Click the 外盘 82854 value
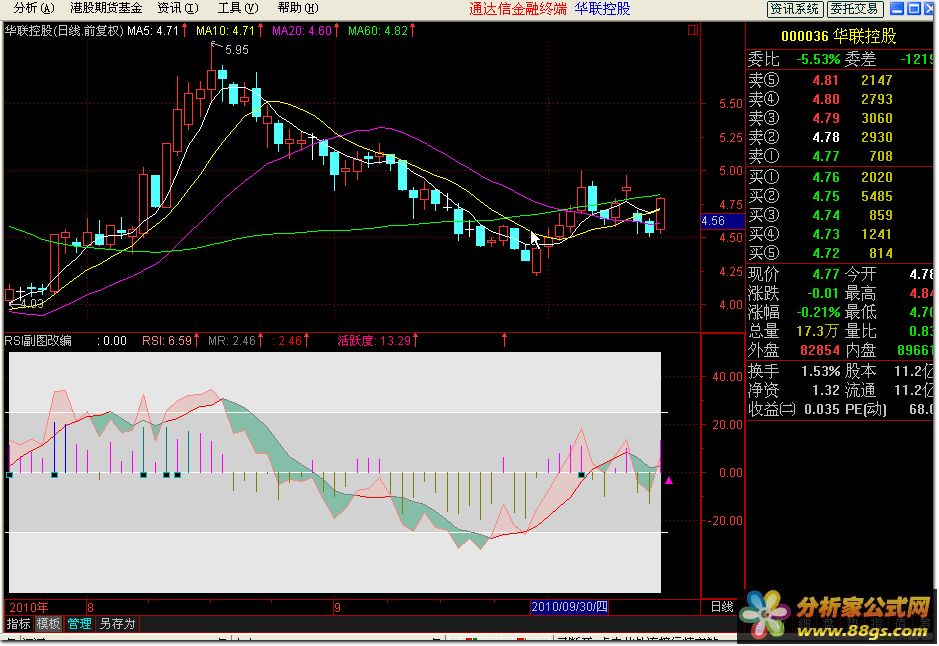 [x=820, y=350]
